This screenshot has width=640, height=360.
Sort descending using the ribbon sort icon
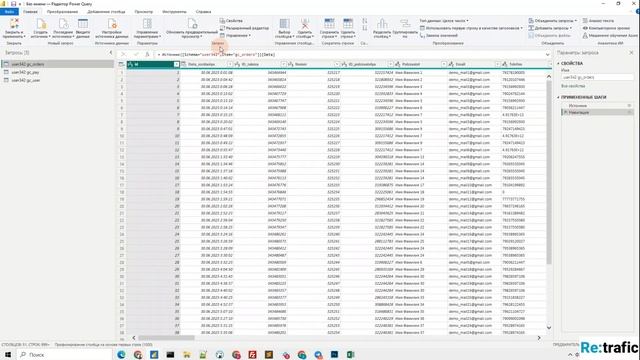pyautogui.click(x=364, y=28)
